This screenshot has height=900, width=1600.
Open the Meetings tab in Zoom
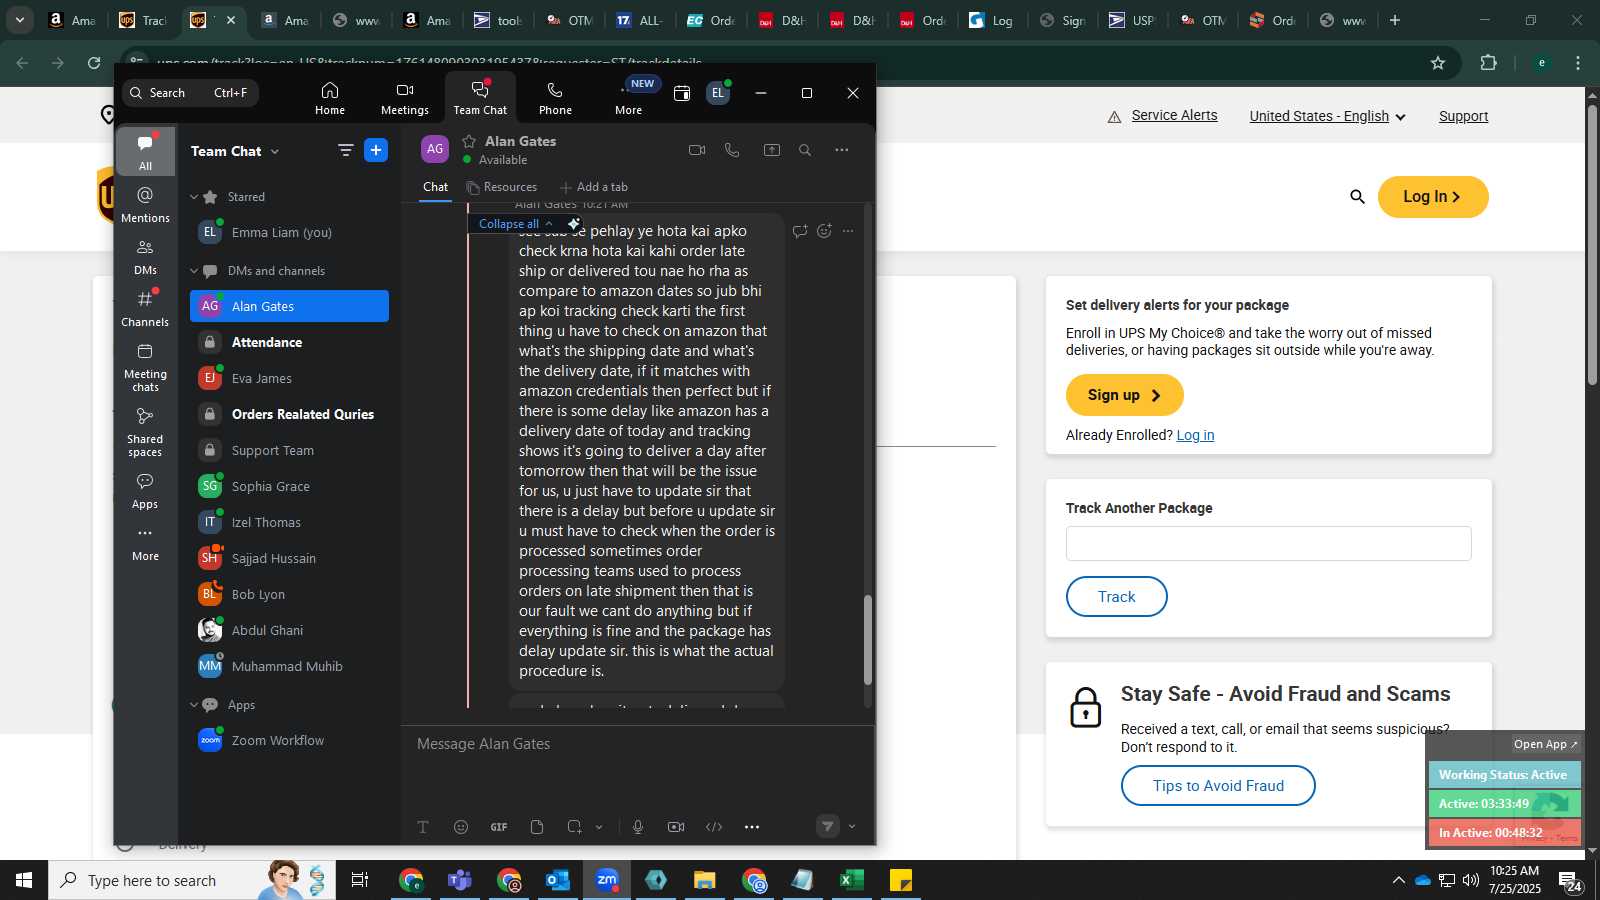(404, 98)
